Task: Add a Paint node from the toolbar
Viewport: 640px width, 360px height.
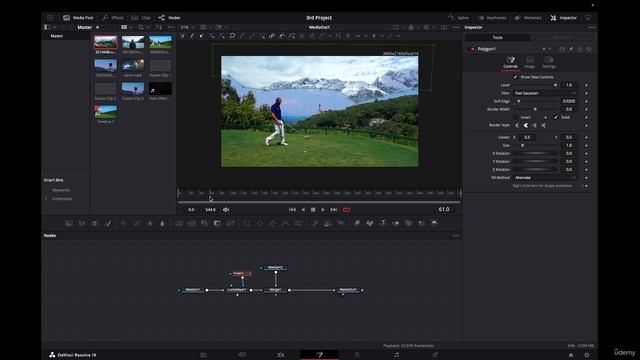Action: 108,223
